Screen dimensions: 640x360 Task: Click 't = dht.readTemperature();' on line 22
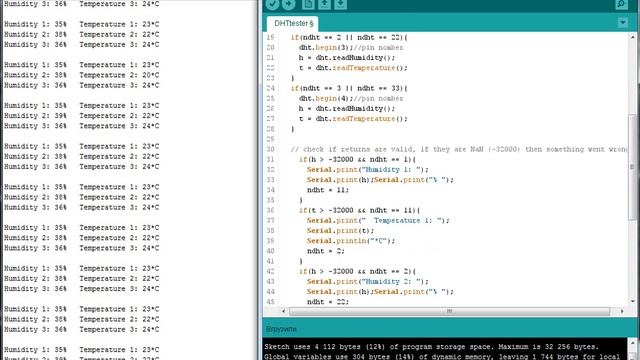point(353,68)
